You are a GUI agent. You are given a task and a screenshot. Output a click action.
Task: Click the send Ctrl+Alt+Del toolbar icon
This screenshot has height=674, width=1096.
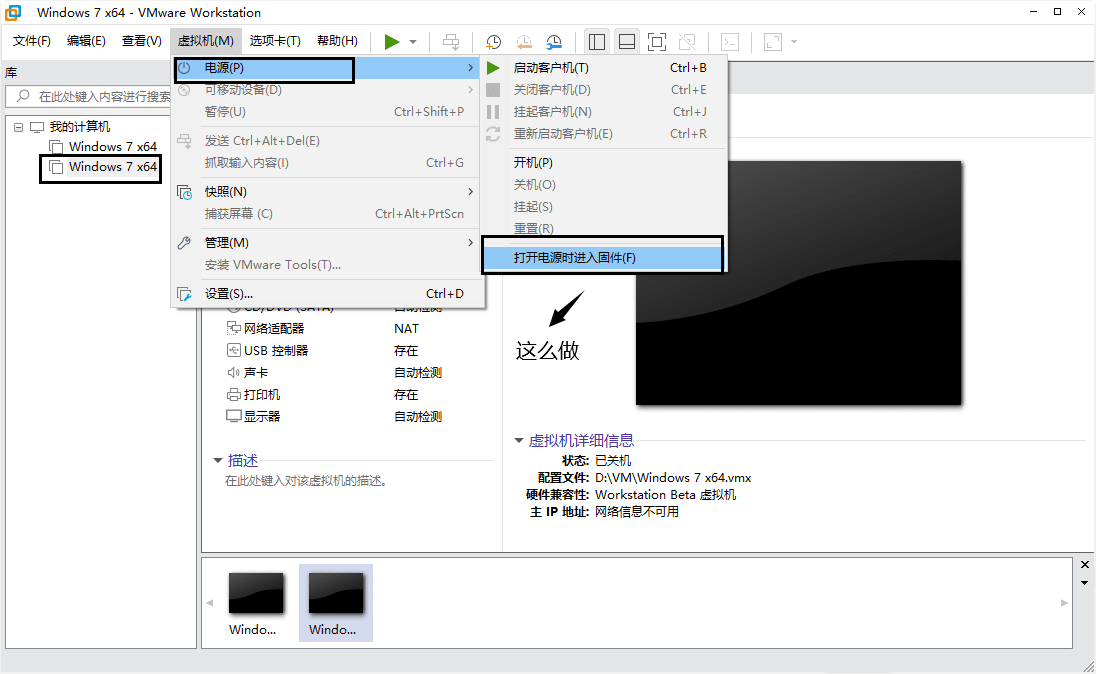[x=451, y=42]
